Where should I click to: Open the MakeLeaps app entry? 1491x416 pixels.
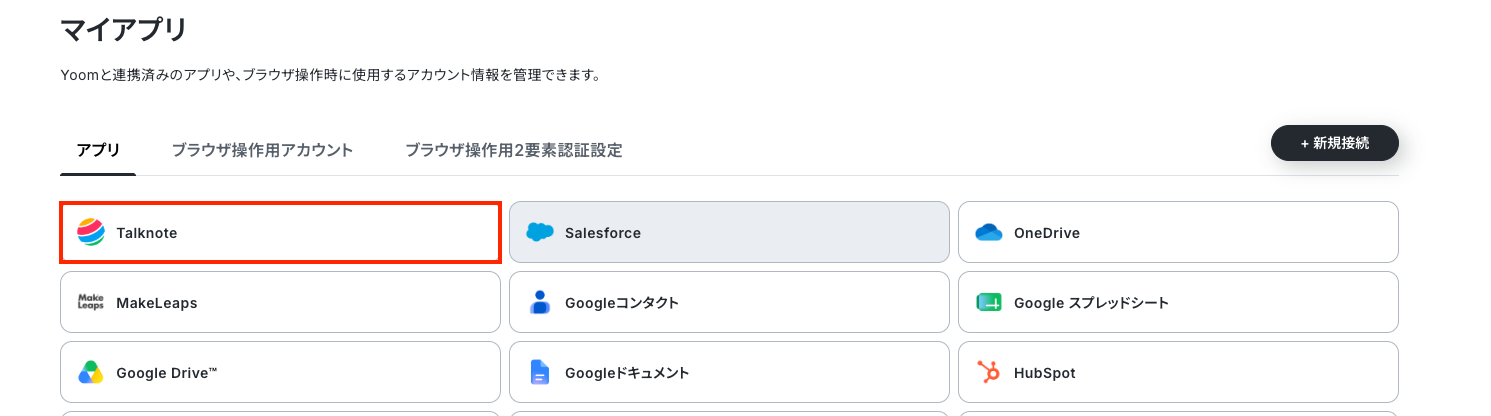click(280, 302)
